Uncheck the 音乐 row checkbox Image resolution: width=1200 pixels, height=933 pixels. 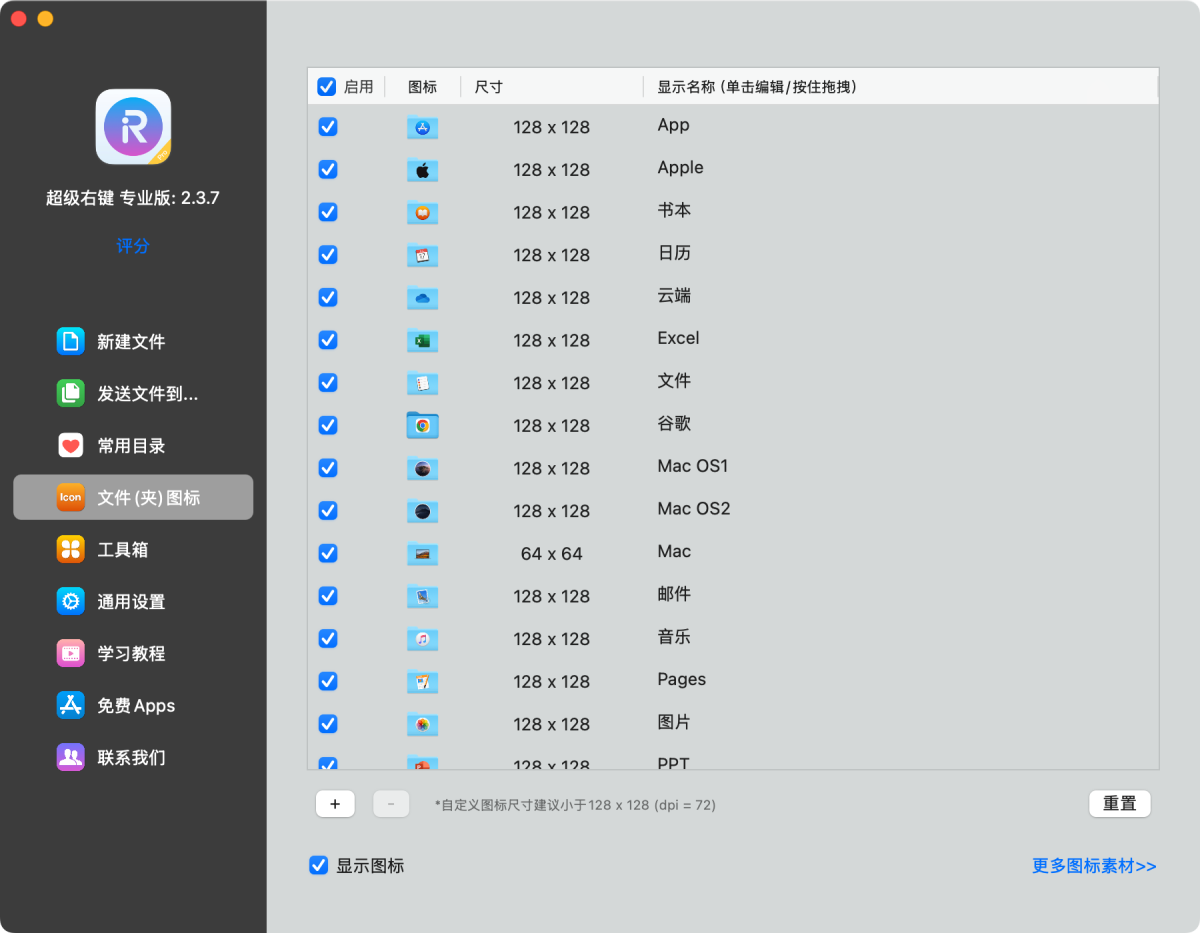pyautogui.click(x=327, y=639)
